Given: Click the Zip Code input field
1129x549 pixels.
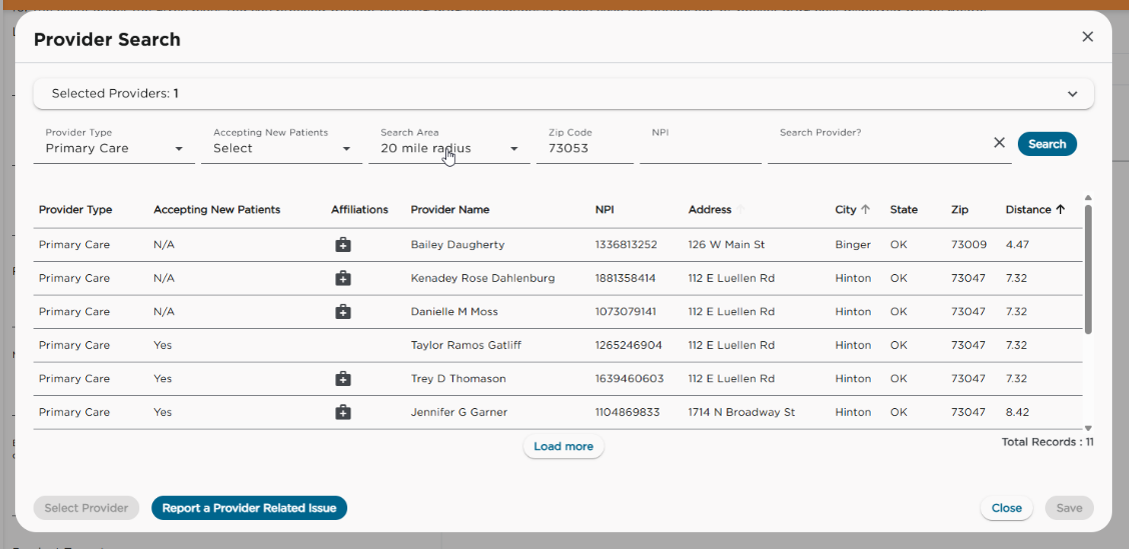Looking at the screenshot, I should (585, 148).
